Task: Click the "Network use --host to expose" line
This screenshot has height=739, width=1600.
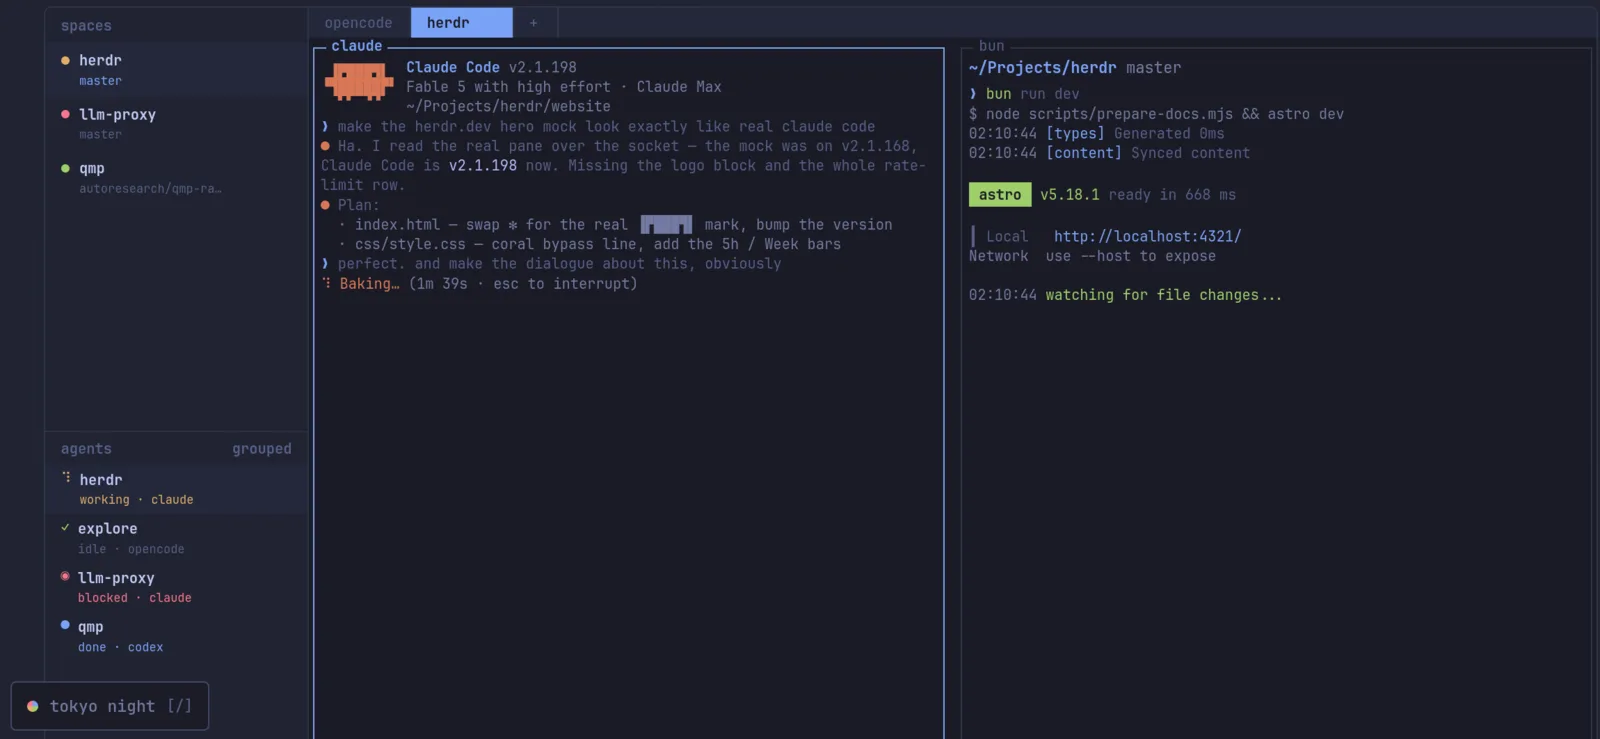Action: click(1092, 256)
